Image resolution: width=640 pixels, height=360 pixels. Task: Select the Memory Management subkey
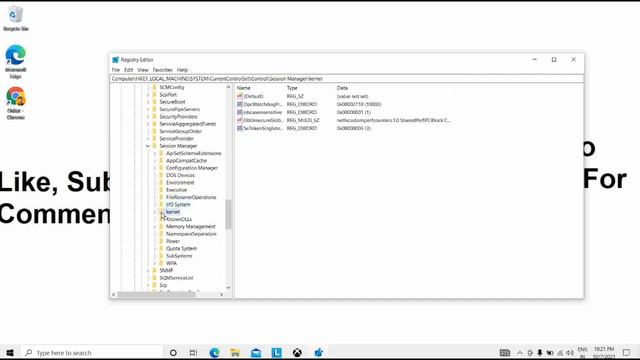pos(191,227)
